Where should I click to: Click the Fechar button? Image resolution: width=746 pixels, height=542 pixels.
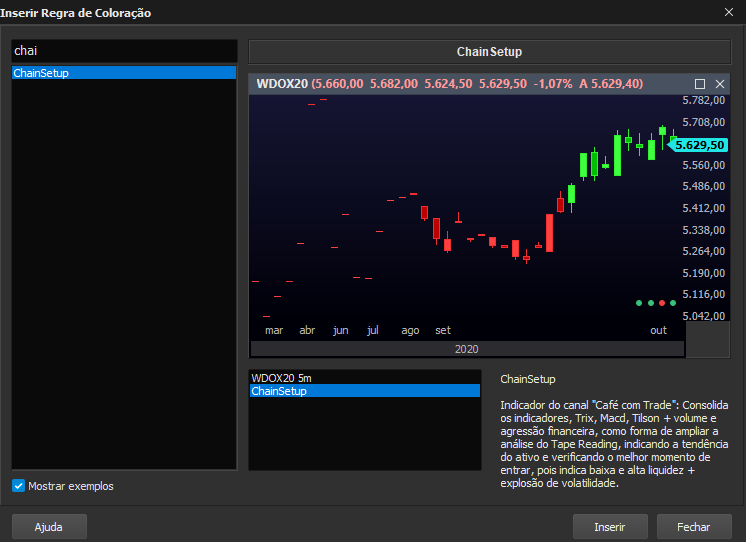coord(694,527)
